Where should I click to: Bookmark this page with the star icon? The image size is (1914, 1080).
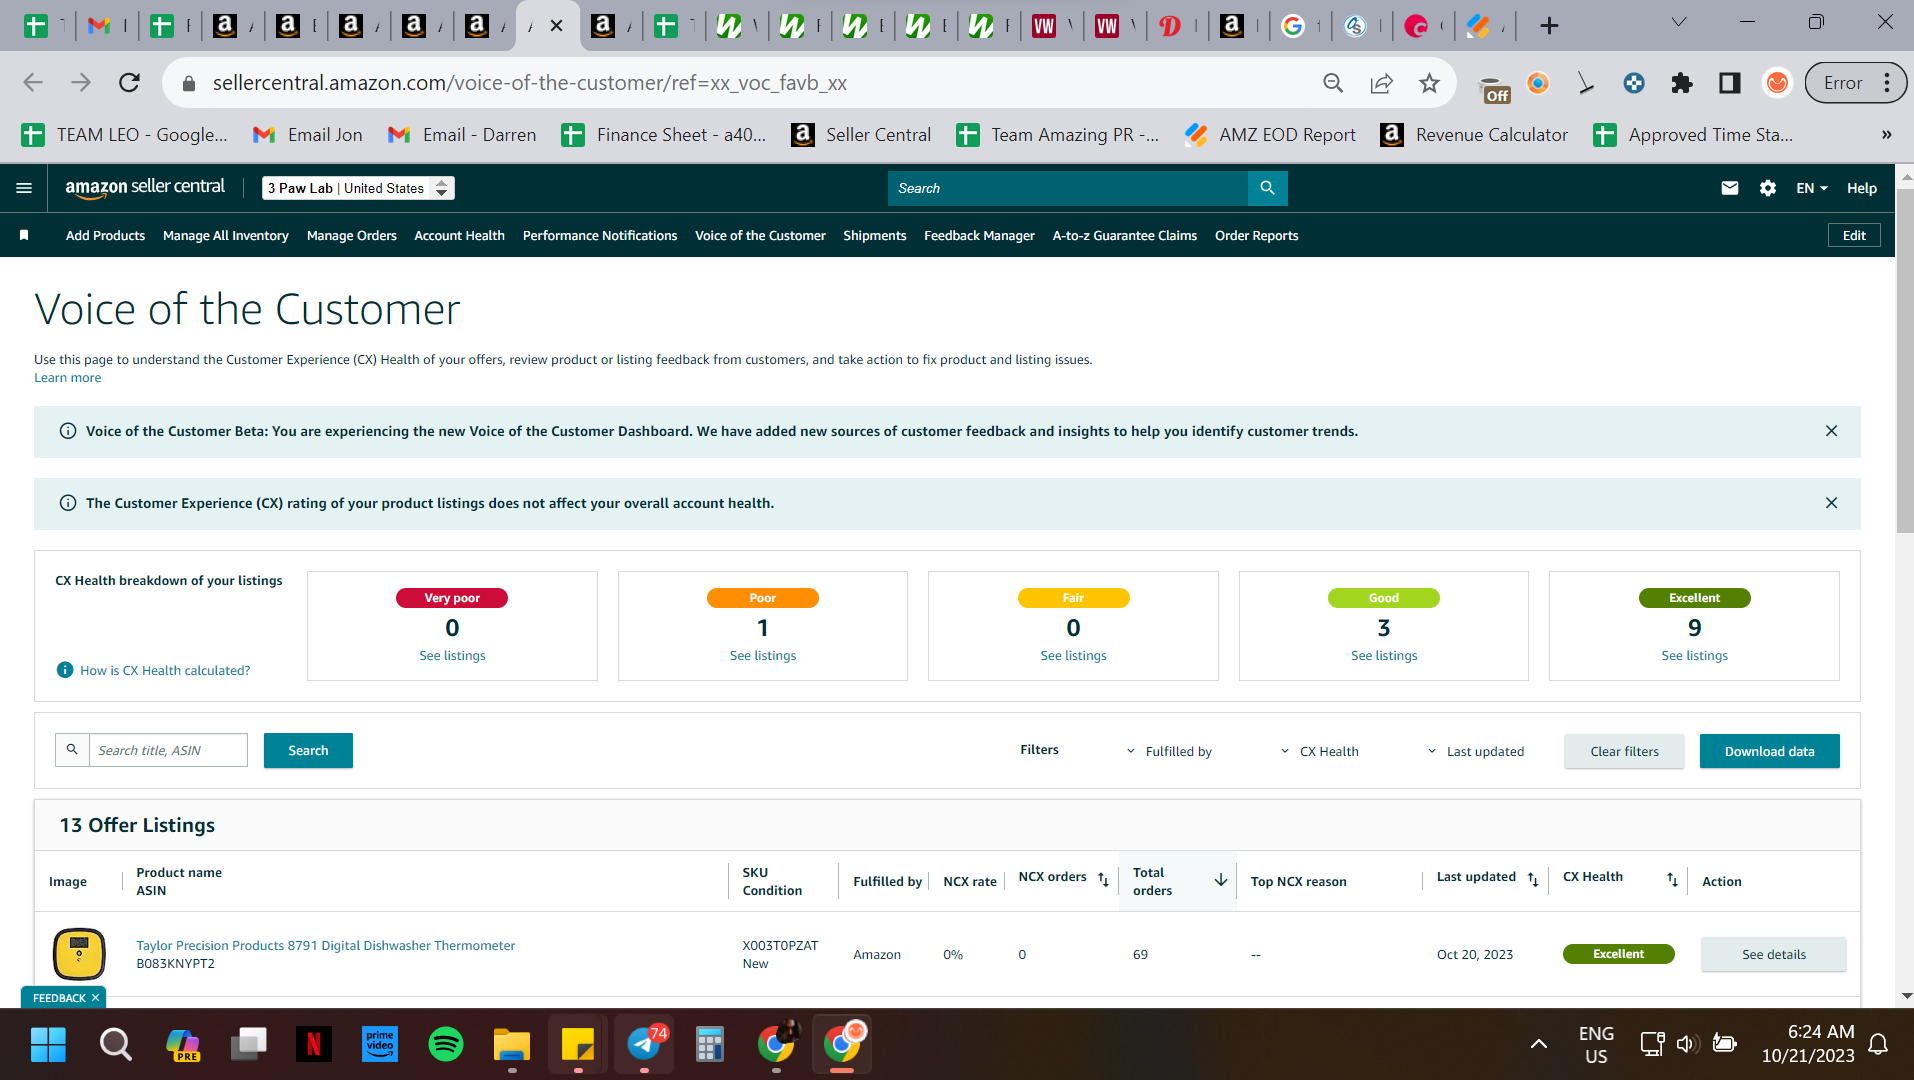click(1429, 83)
